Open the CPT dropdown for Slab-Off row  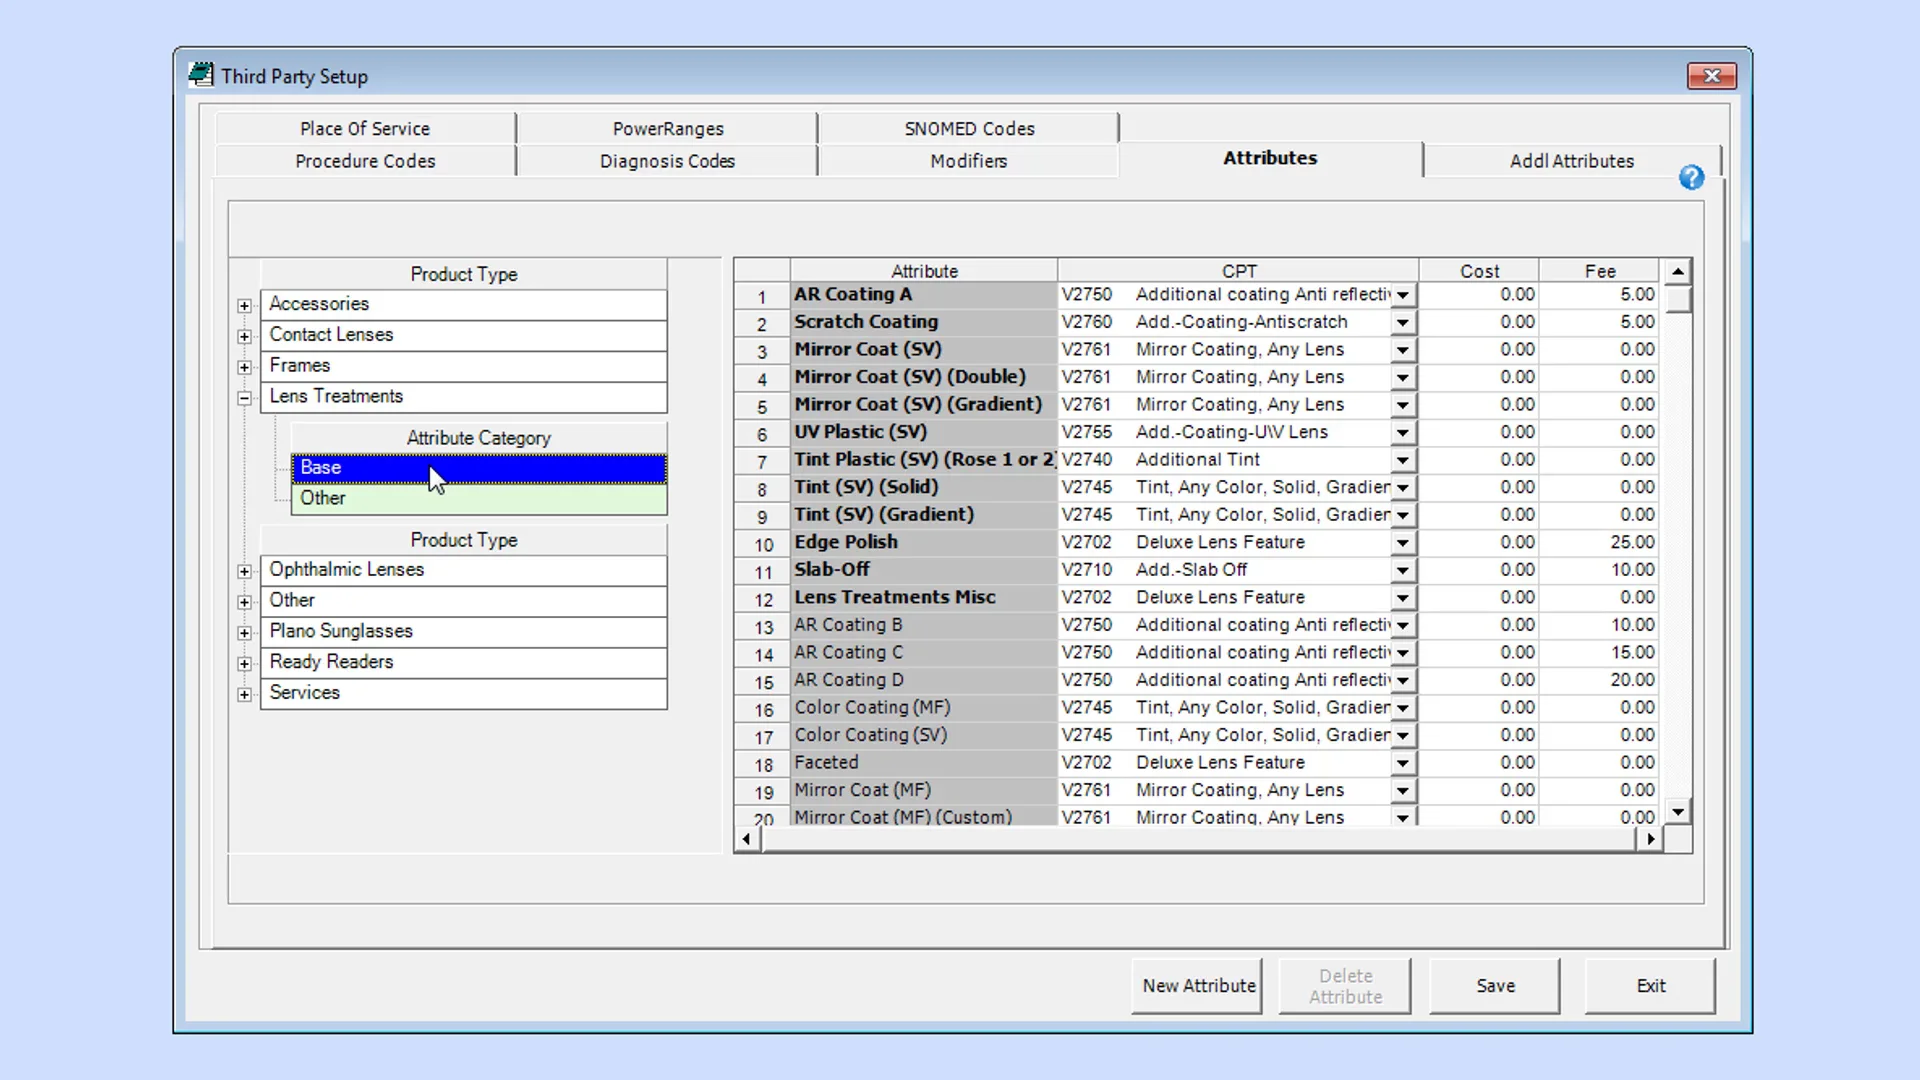click(1402, 570)
